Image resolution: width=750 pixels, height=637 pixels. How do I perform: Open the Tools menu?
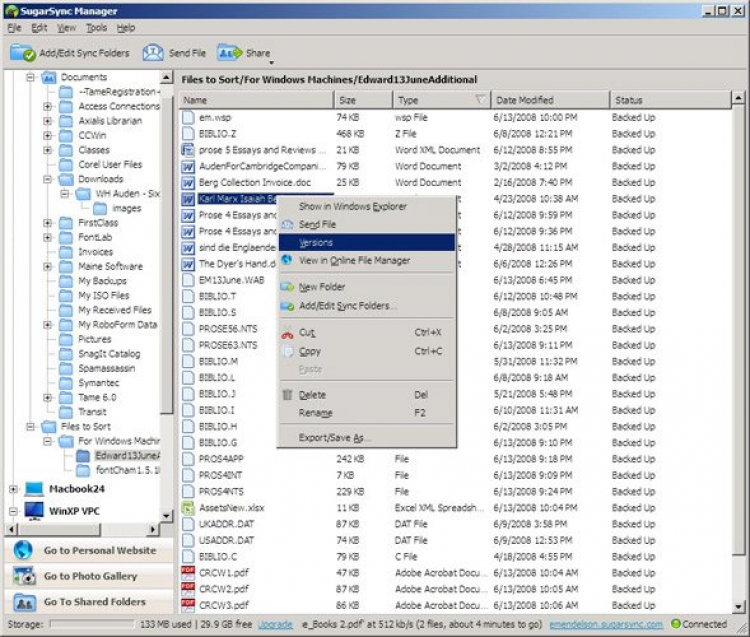[x=96, y=28]
